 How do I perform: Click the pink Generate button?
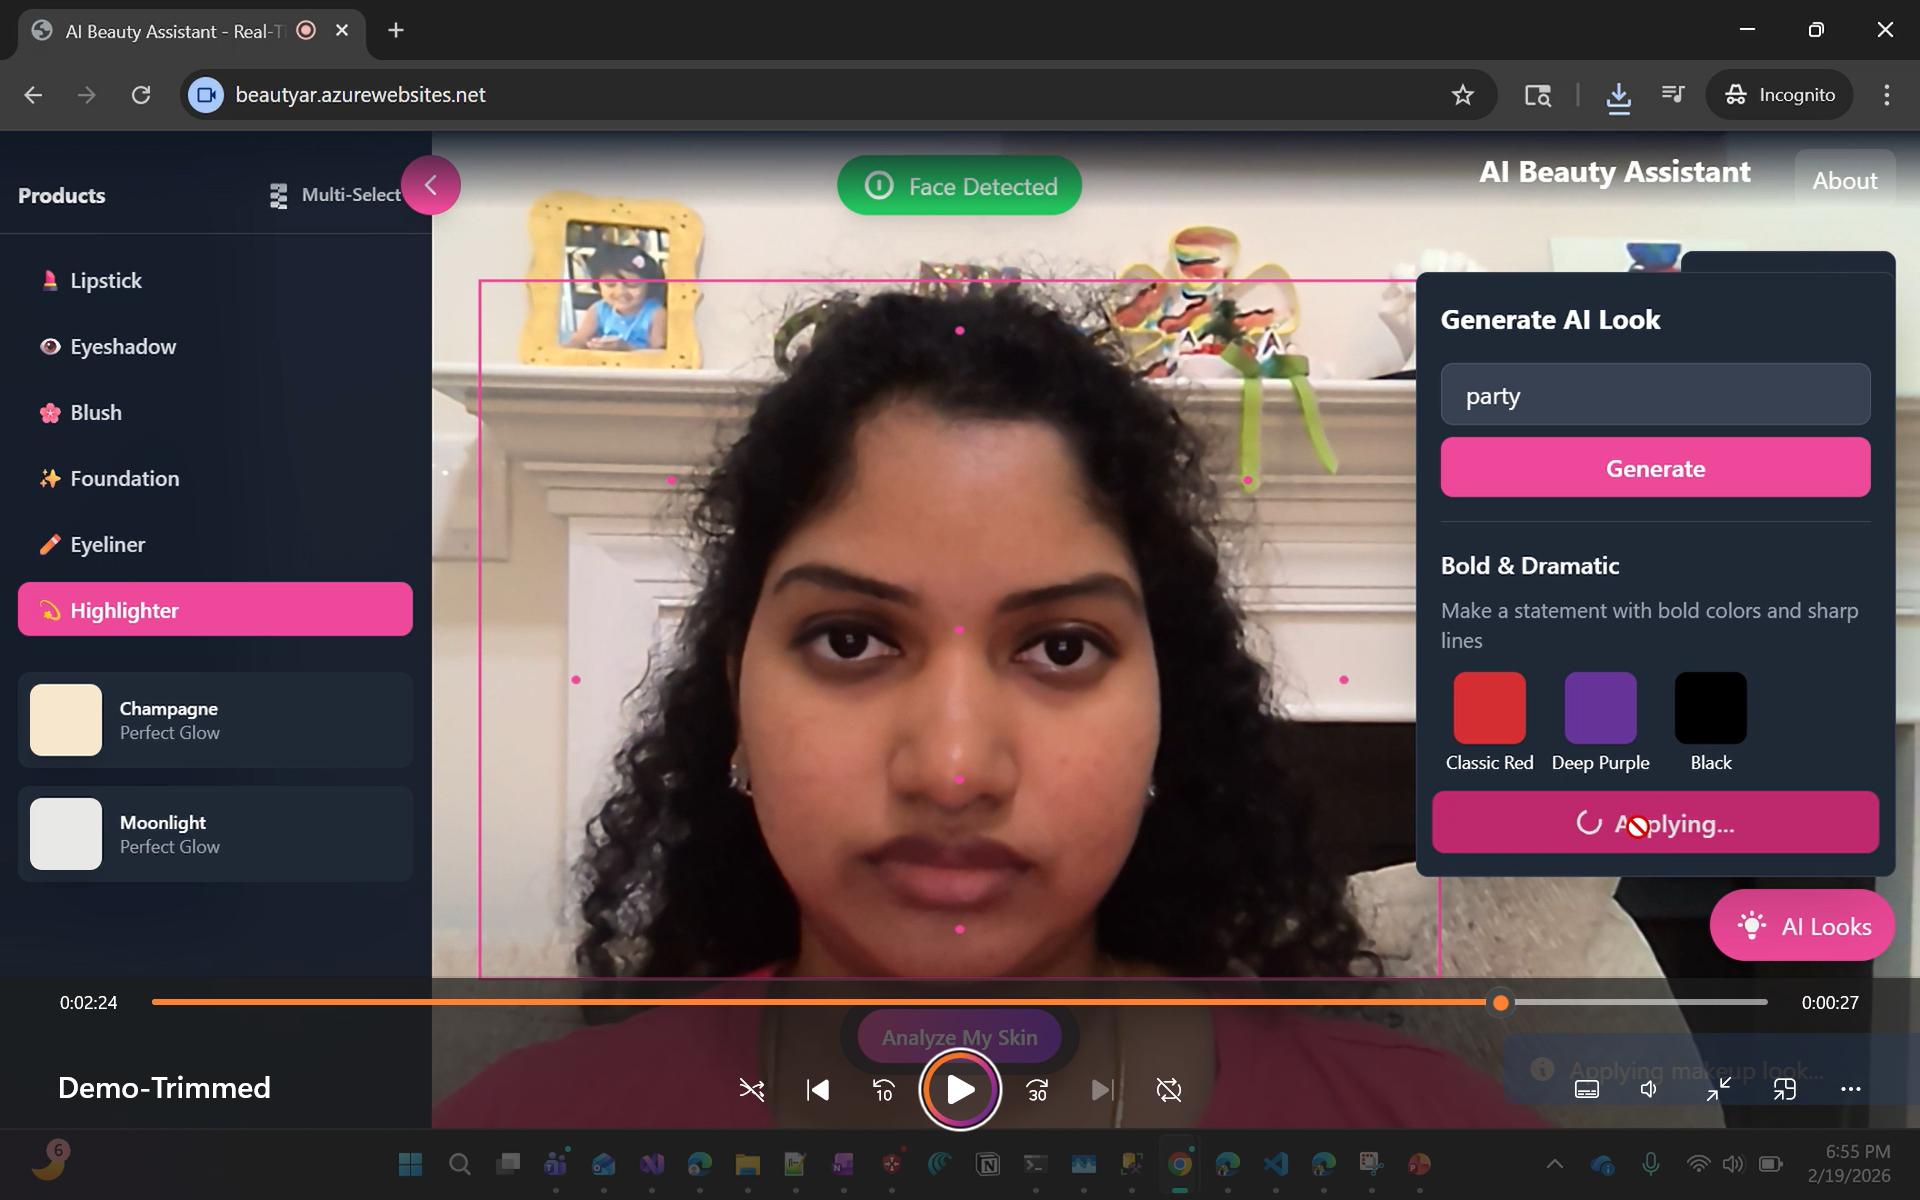tap(1655, 468)
